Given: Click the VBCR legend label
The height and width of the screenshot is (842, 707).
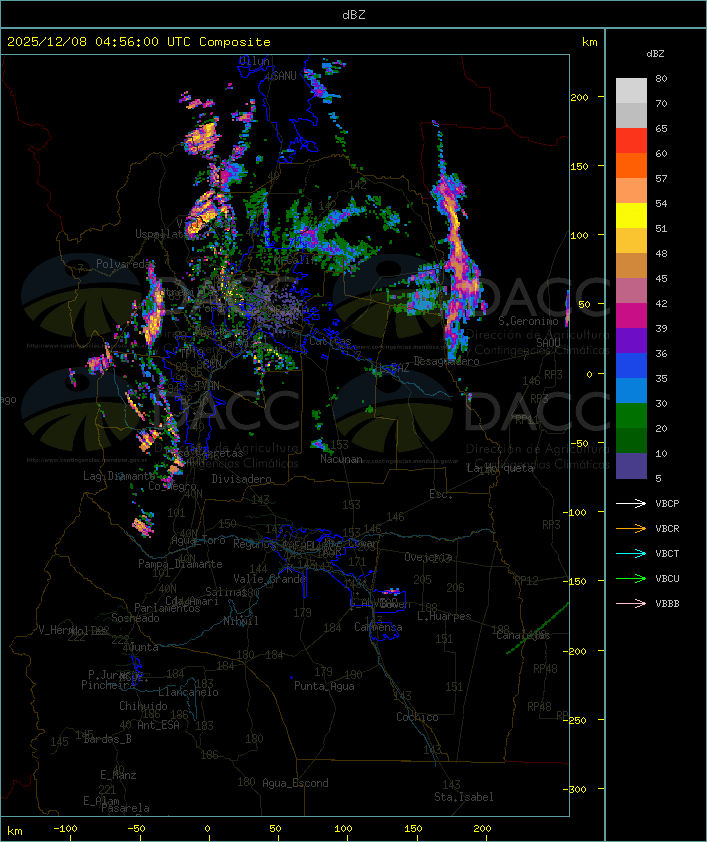Looking at the screenshot, I should pyautogui.click(x=667, y=528).
